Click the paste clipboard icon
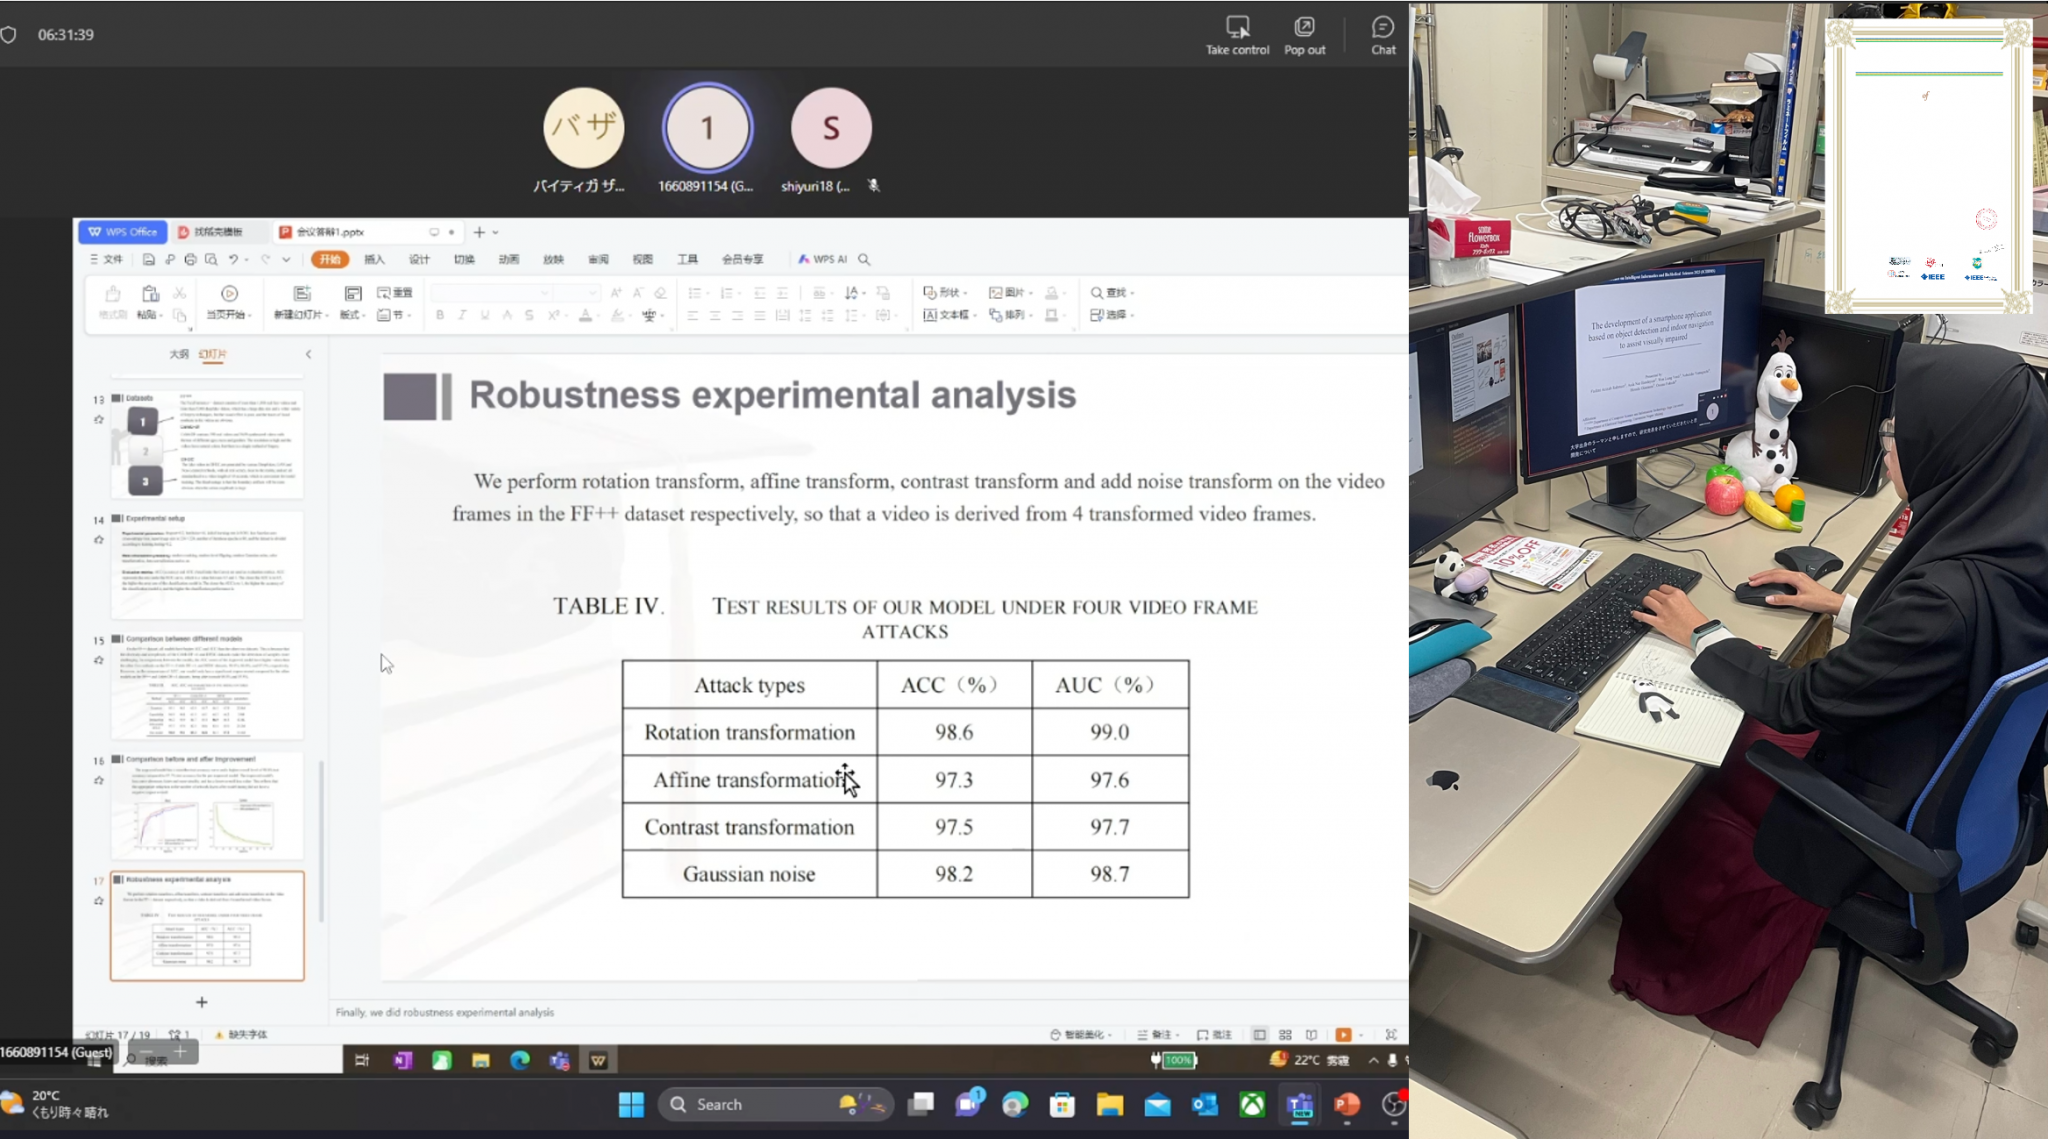Screen dimensions: 2048x1139 150,294
